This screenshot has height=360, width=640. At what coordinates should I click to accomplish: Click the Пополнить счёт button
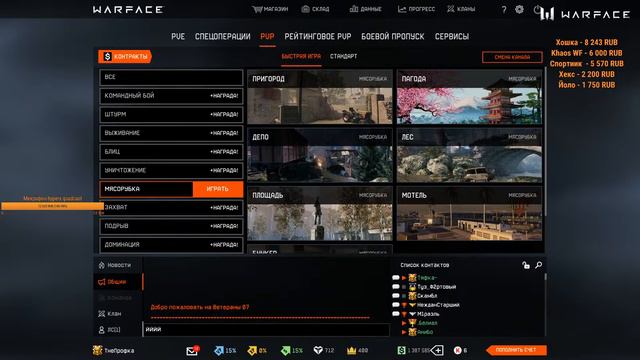(x=516, y=350)
